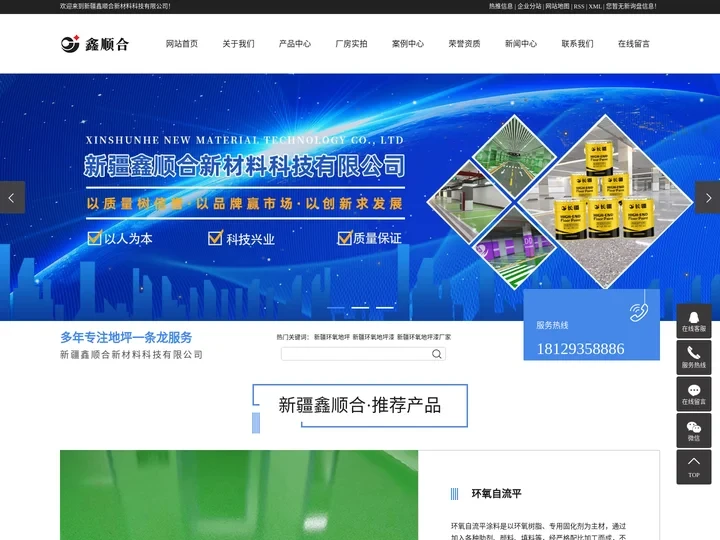This screenshot has width=720, height=540.
Task: Click the main blue banner image
Action: [x=360, y=197]
